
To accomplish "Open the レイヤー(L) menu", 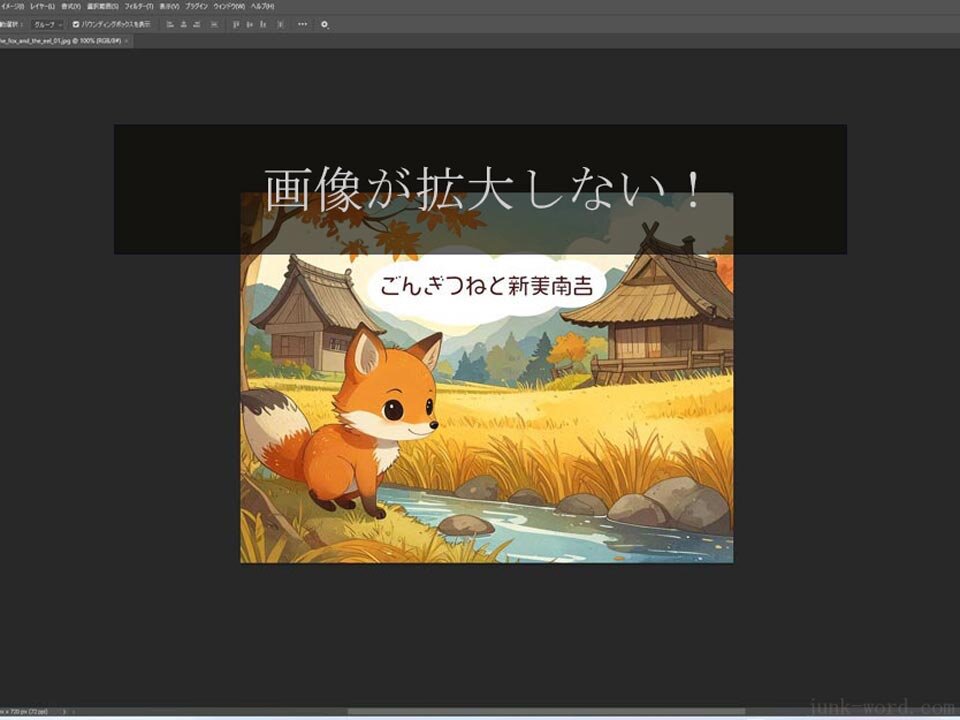I will [x=42, y=6].
